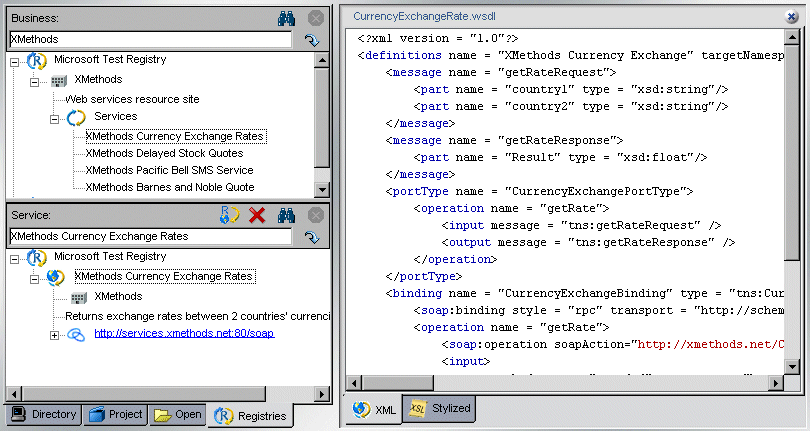Click the getRateResponse message line
The width and height of the screenshot is (810, 431).
tap(504, 141)
